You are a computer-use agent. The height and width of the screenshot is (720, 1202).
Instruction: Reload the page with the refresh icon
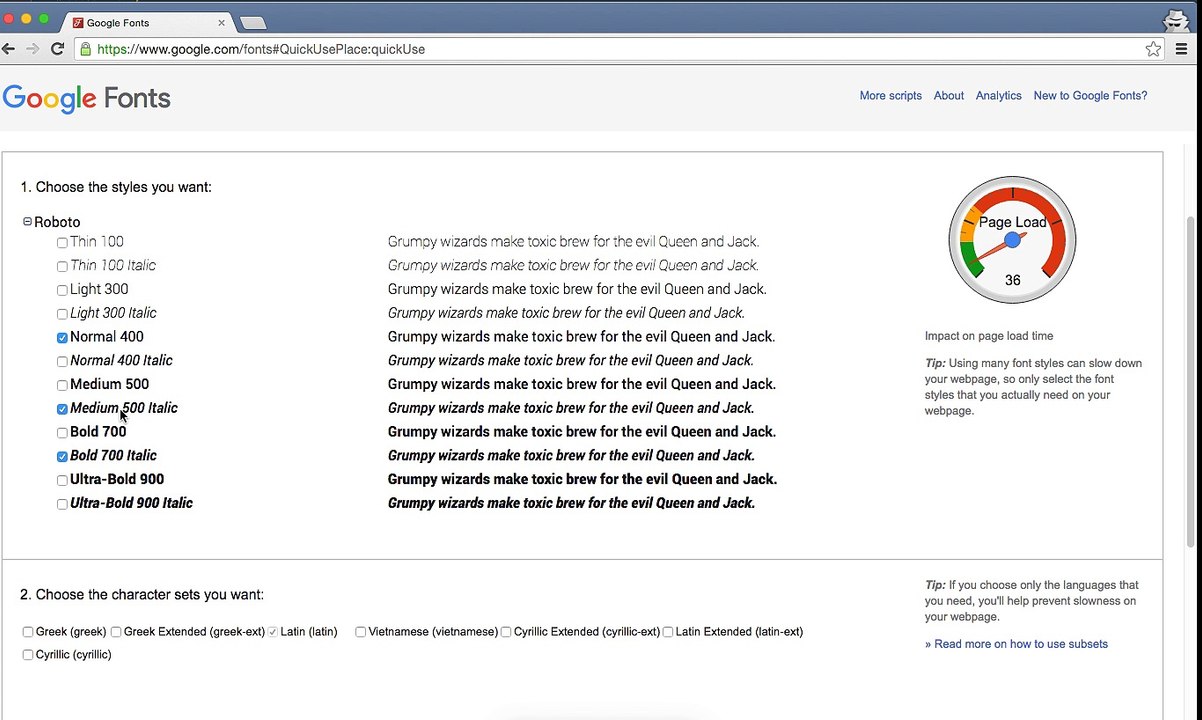(58, 49)
